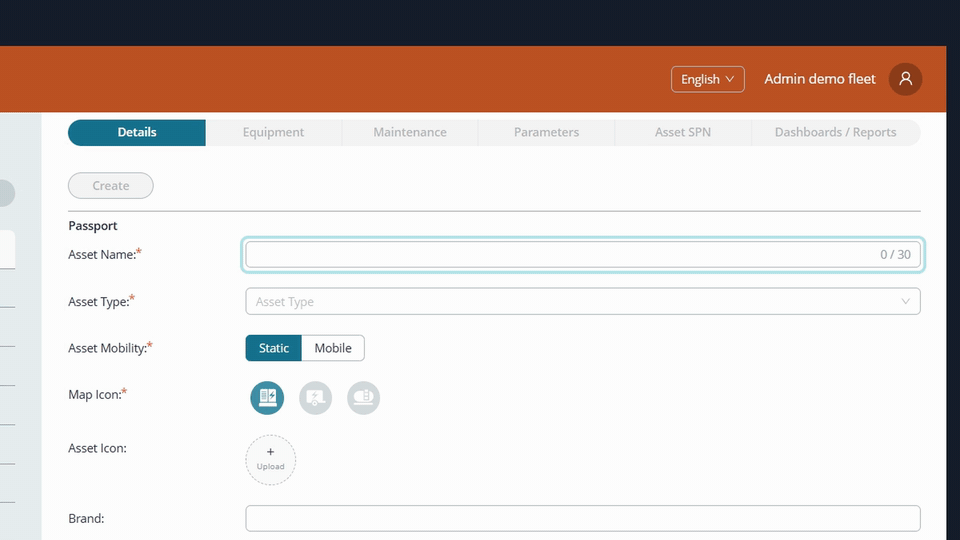Click the Passport section heading
960x540 pixels.
[x=92, y=226]
